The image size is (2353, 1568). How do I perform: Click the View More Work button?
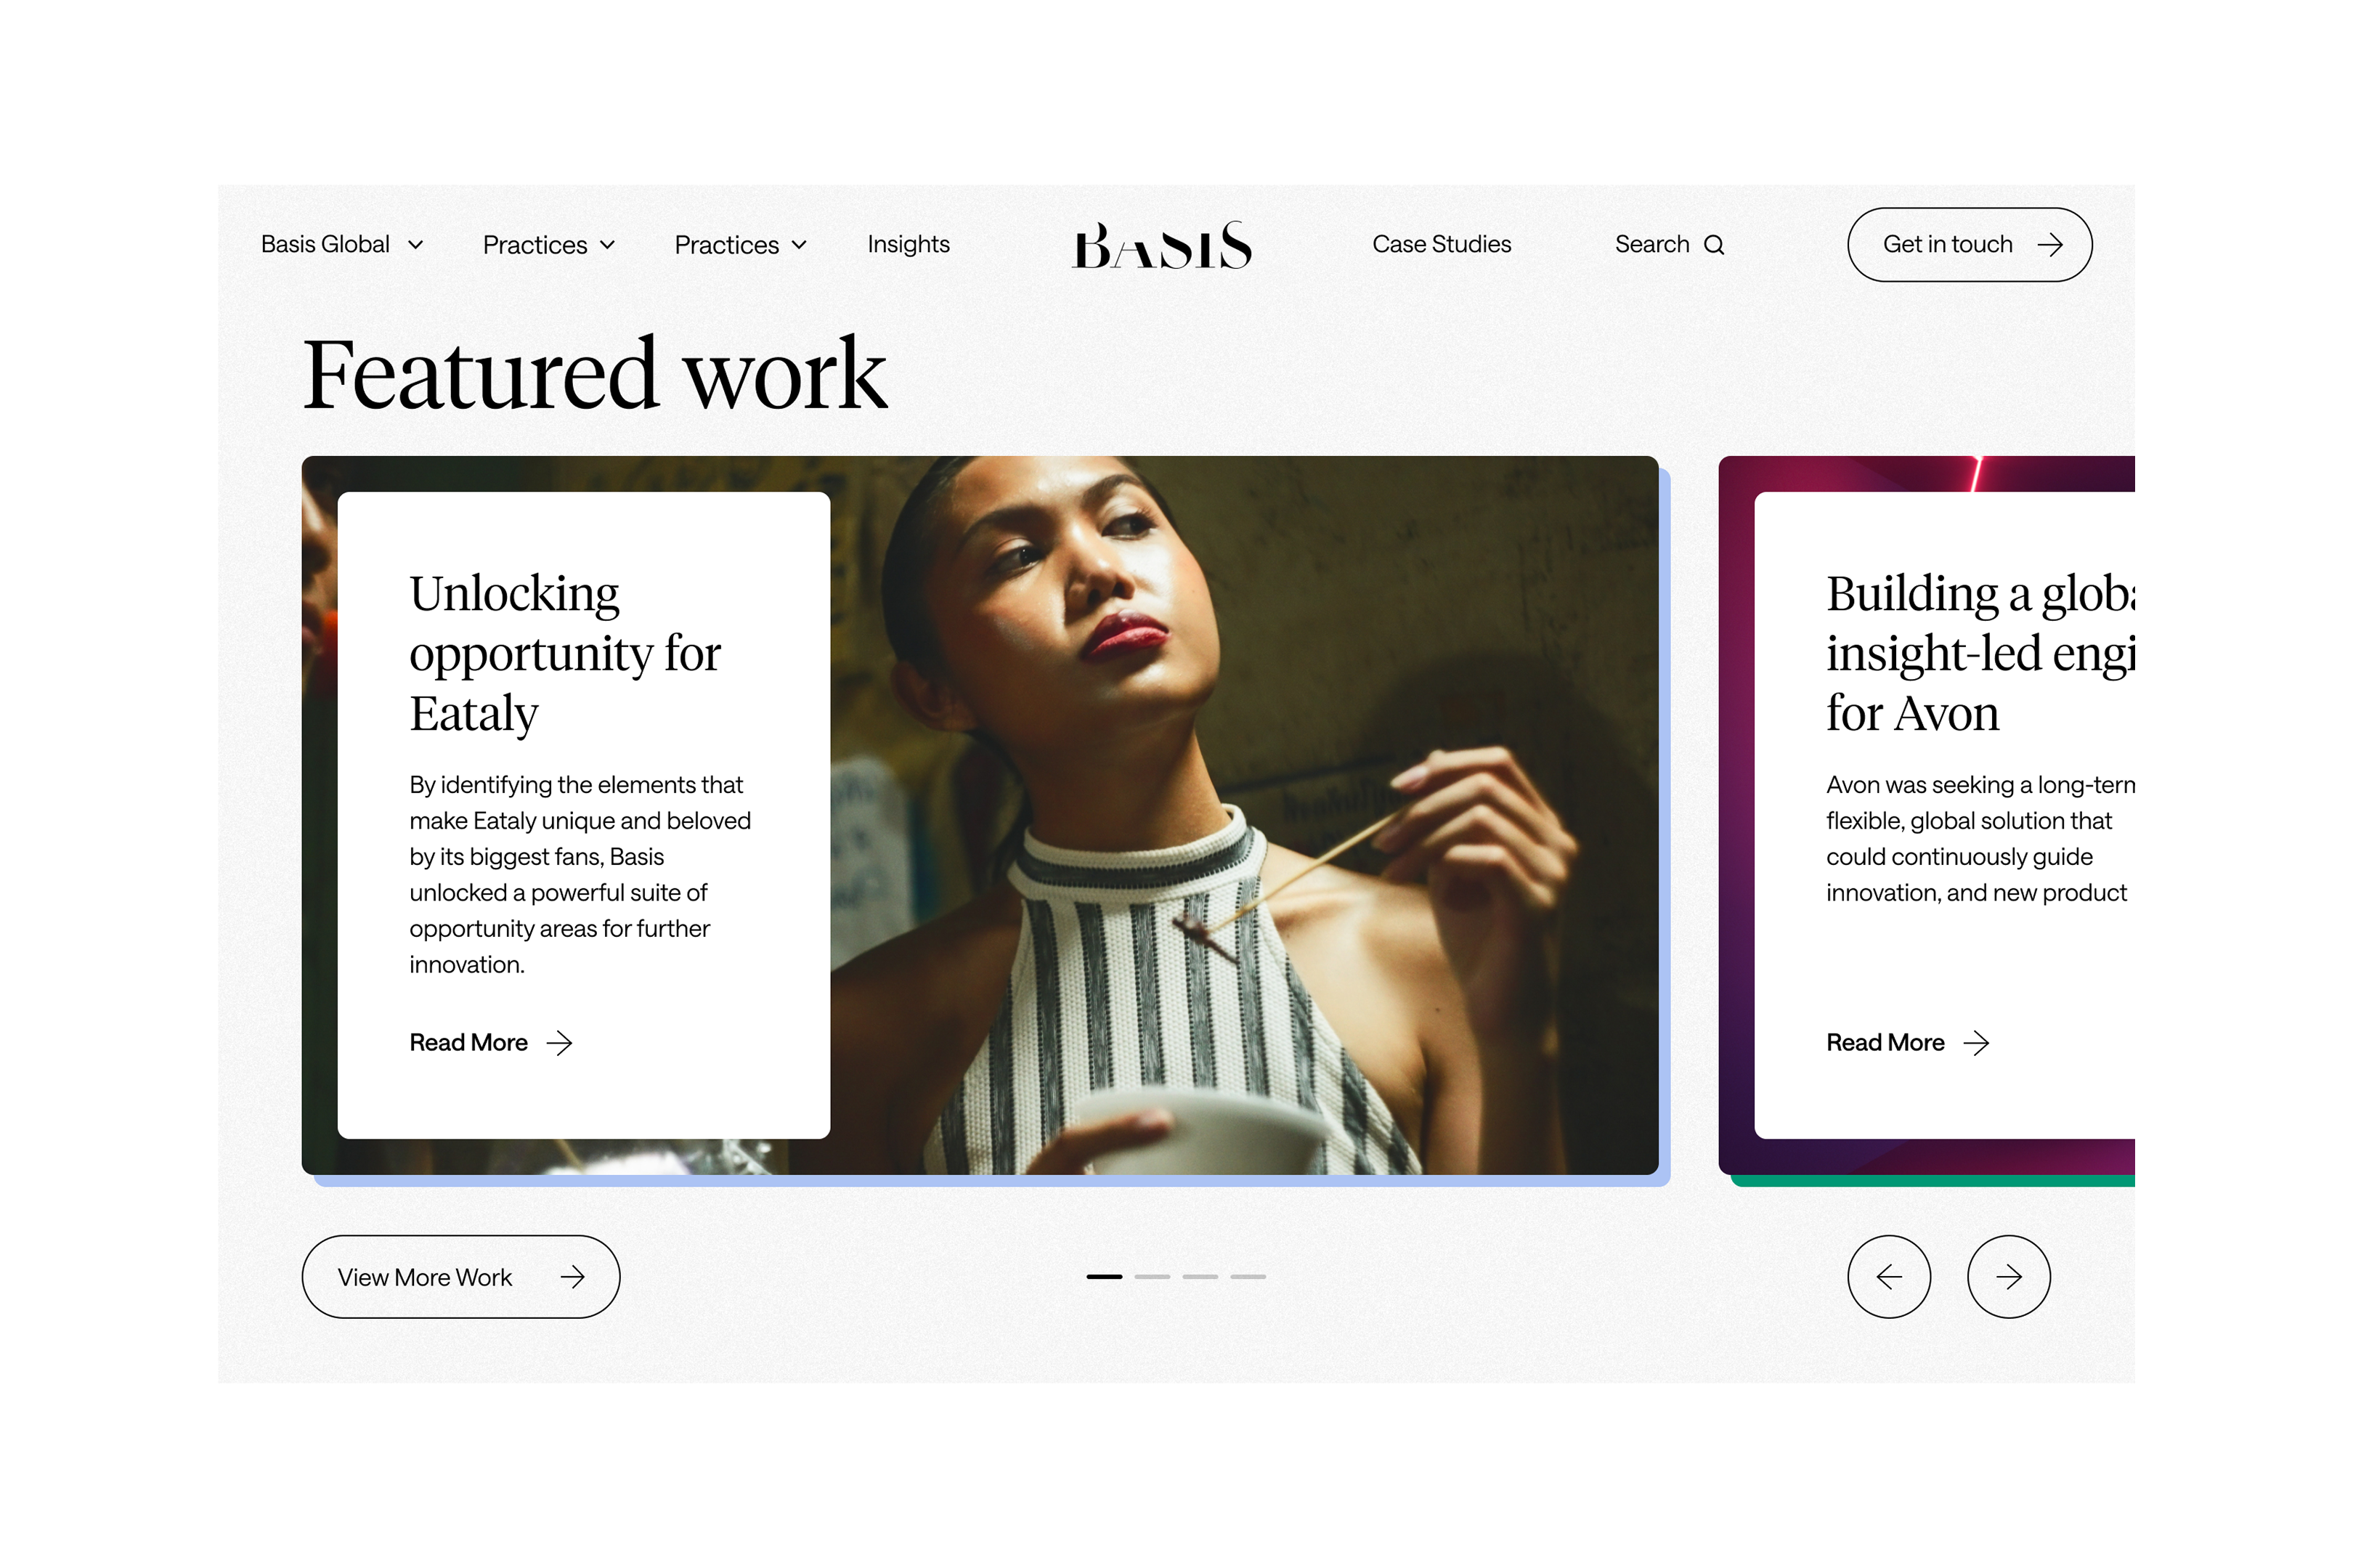click(460, 1277)
